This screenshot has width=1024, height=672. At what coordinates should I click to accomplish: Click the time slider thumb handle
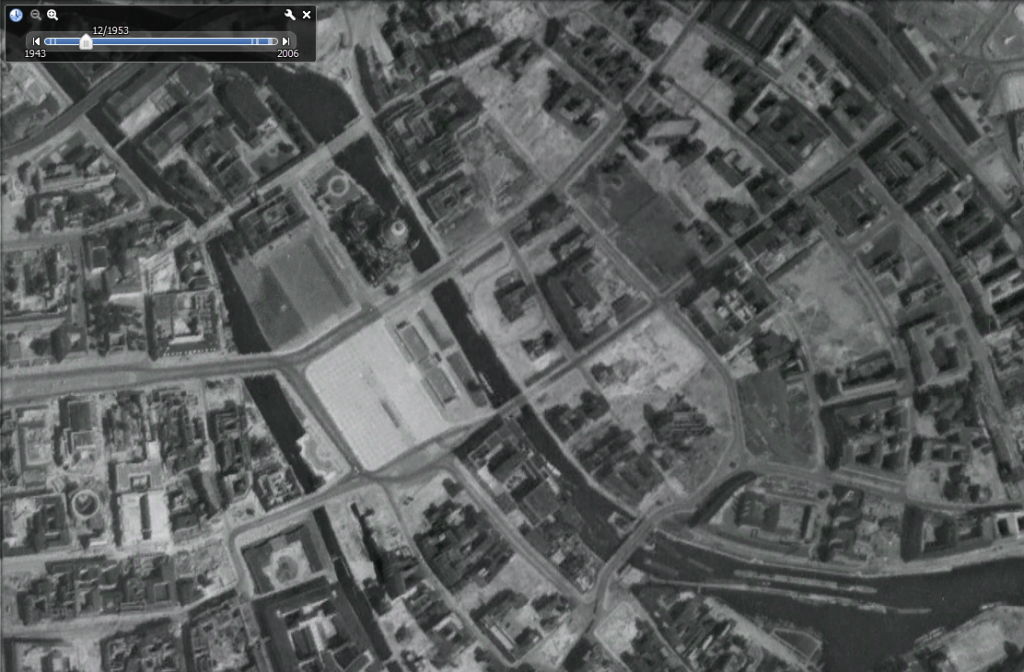(86, 41)
